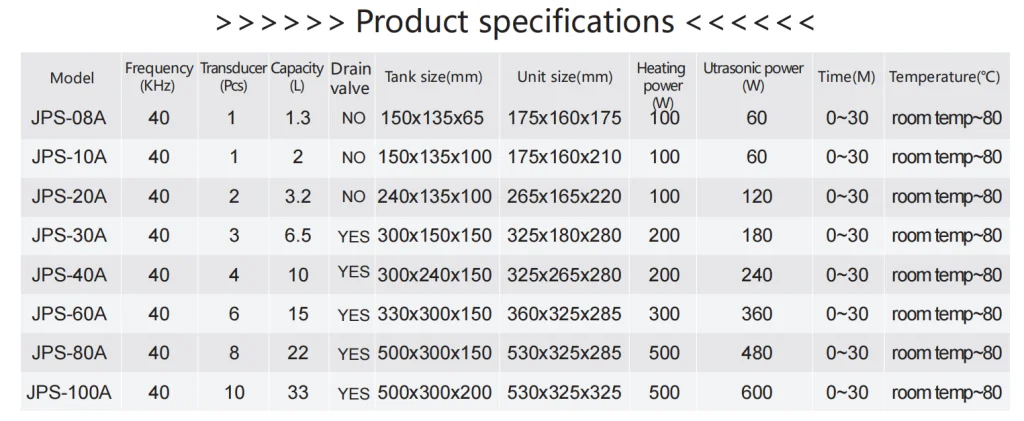Select the Temperature(℃) column header

(x=944, y=77)
